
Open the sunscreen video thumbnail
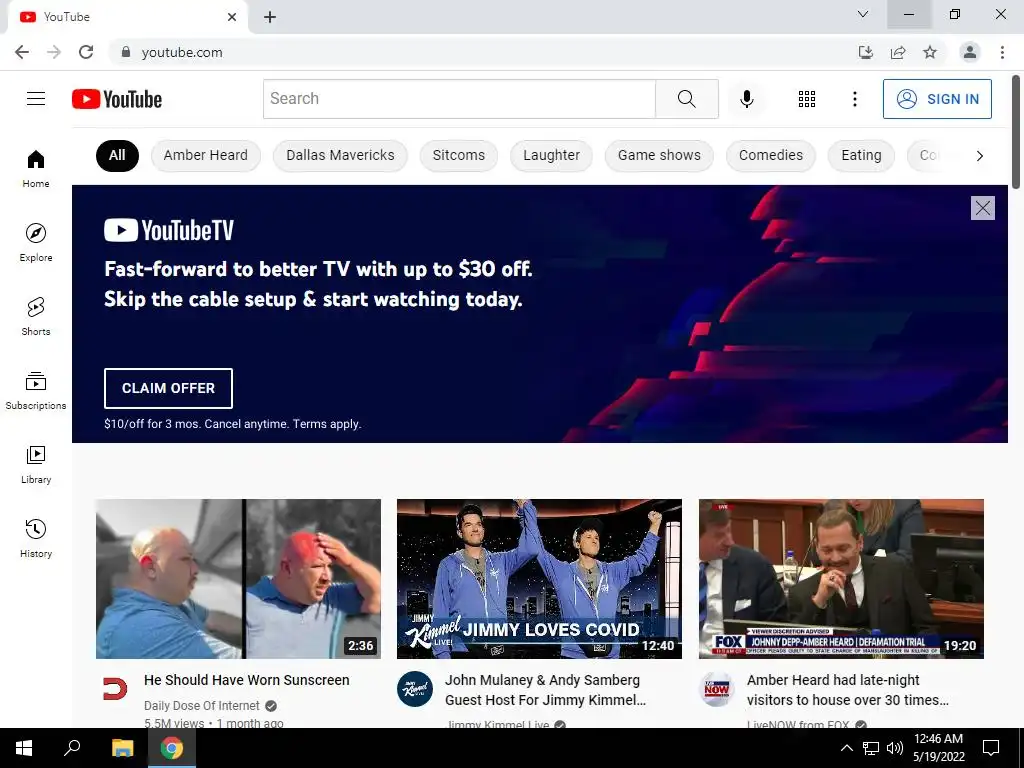click(x=238, y=579)
